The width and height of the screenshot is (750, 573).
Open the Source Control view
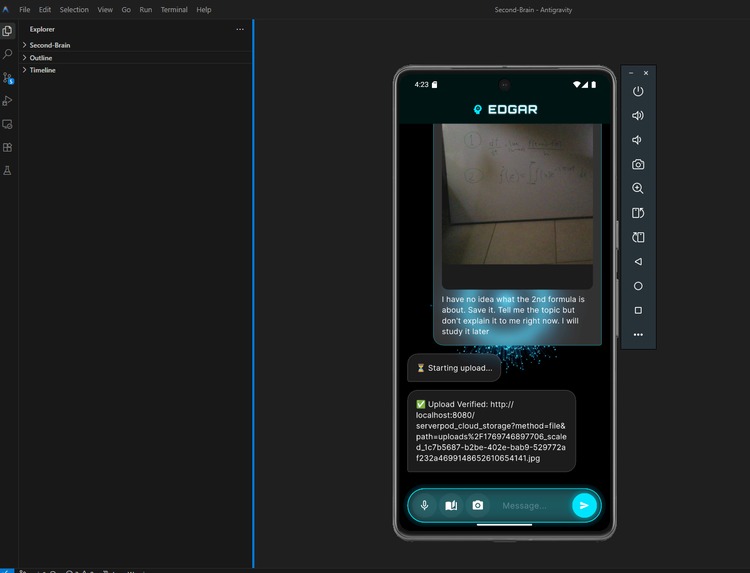(8, 77)
